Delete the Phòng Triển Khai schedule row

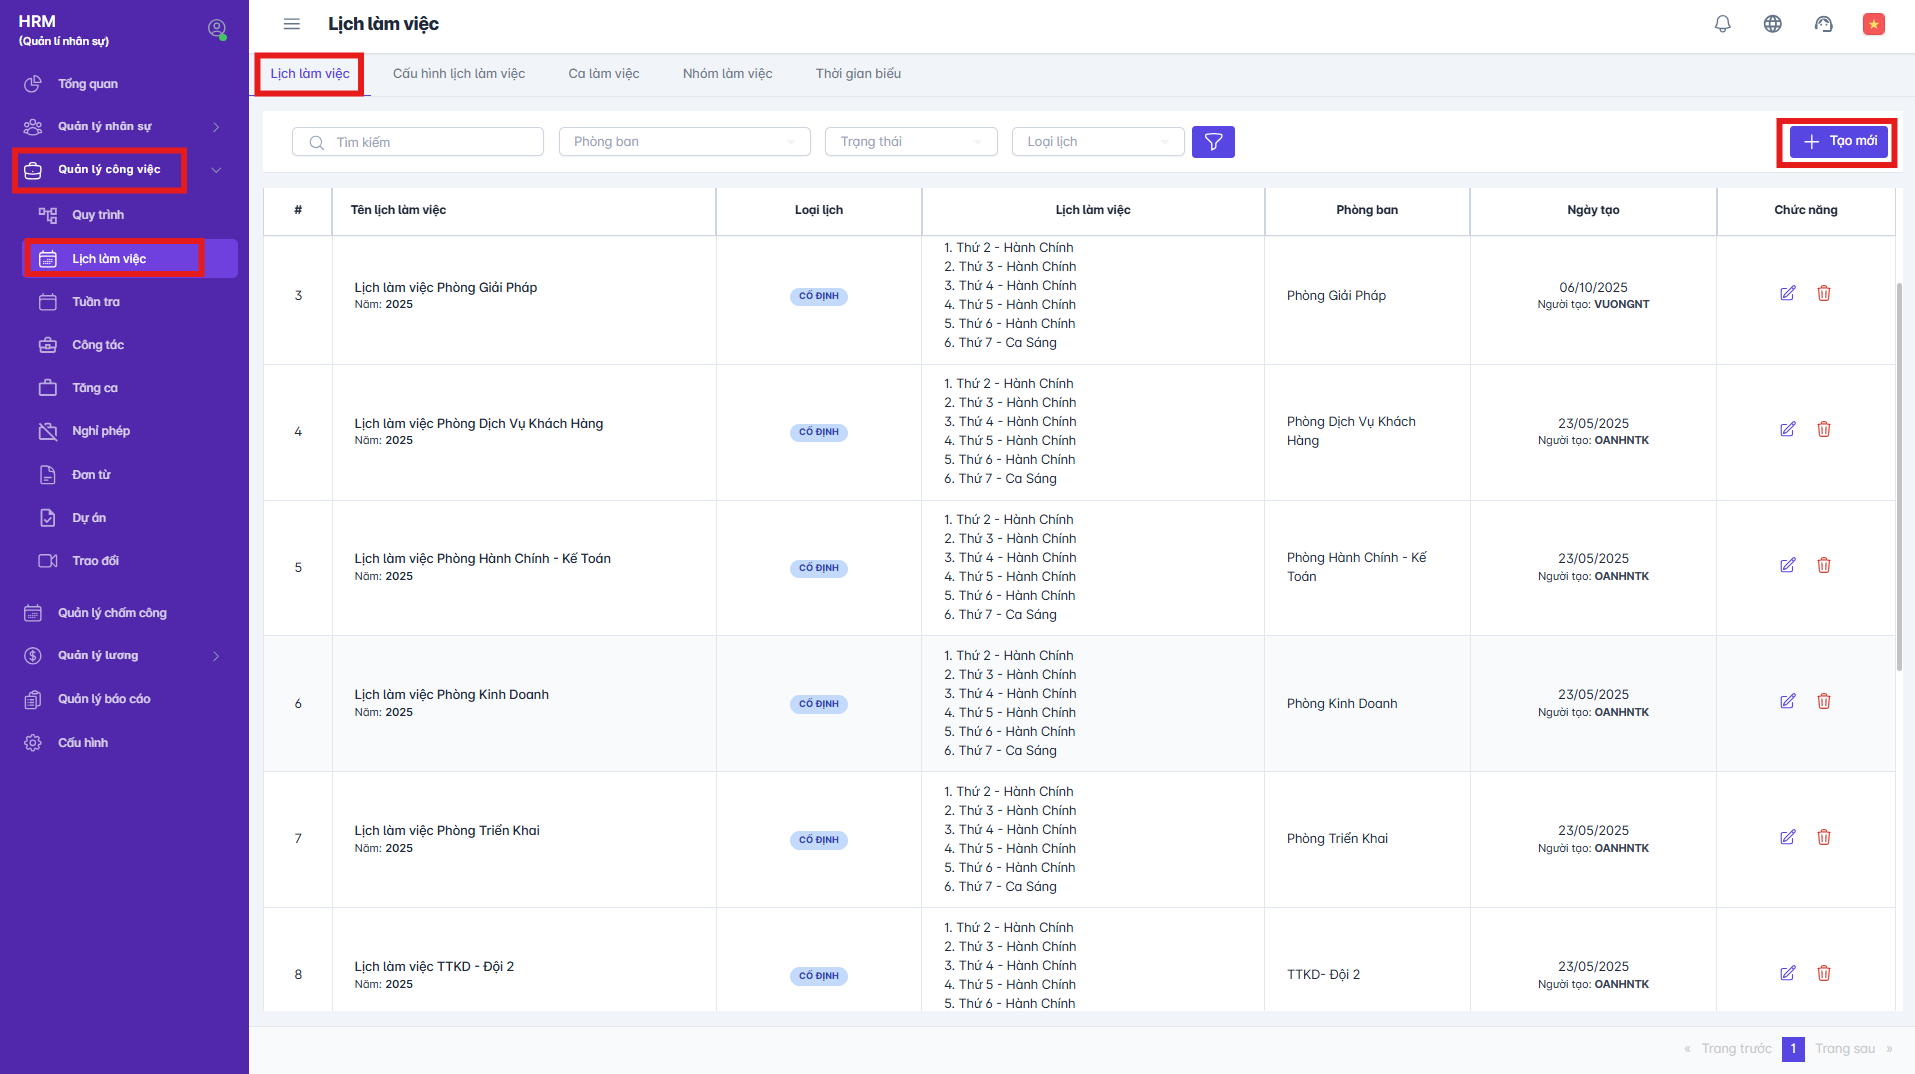(1823, 838)
